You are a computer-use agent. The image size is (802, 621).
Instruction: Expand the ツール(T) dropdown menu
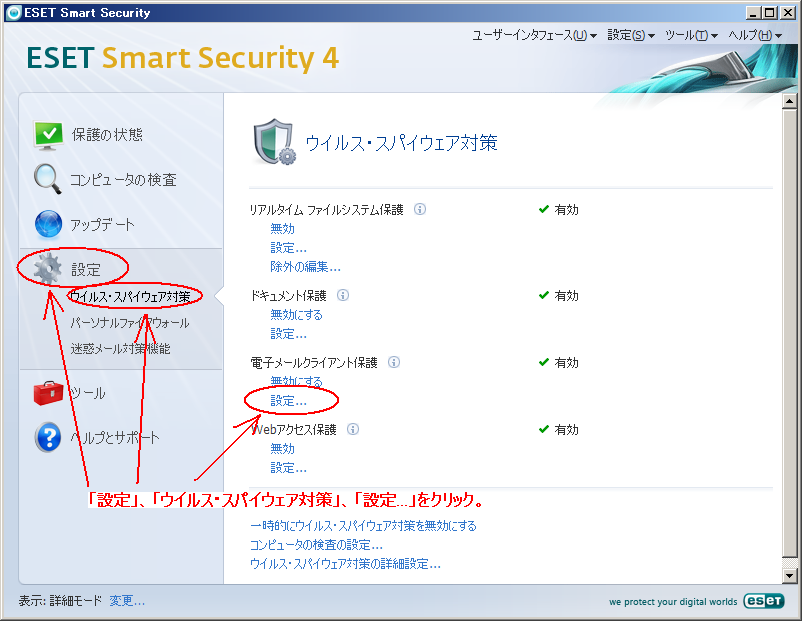(x=692, y=35)
